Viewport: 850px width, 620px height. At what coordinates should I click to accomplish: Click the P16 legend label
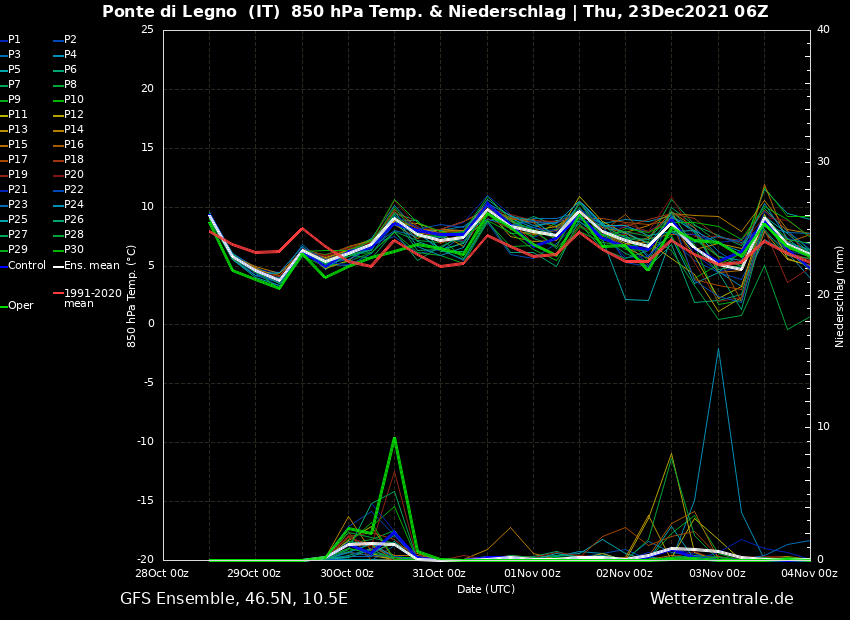pos(73,145)
